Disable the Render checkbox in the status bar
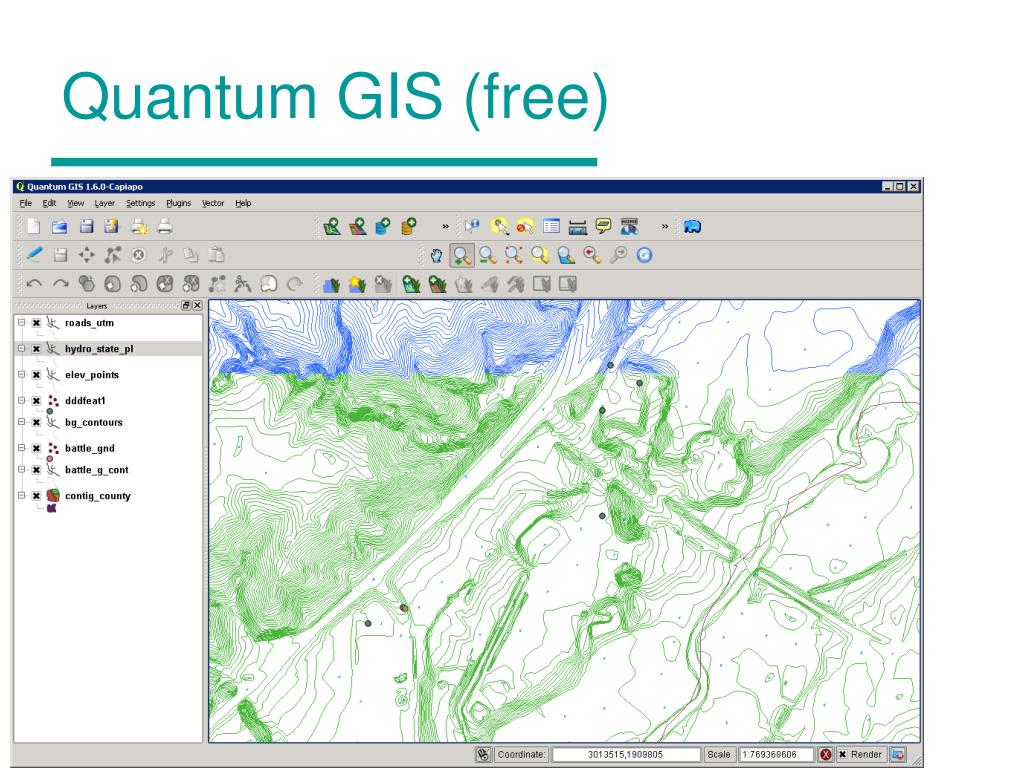This screenshot has width=1024, height=768. 842,754
